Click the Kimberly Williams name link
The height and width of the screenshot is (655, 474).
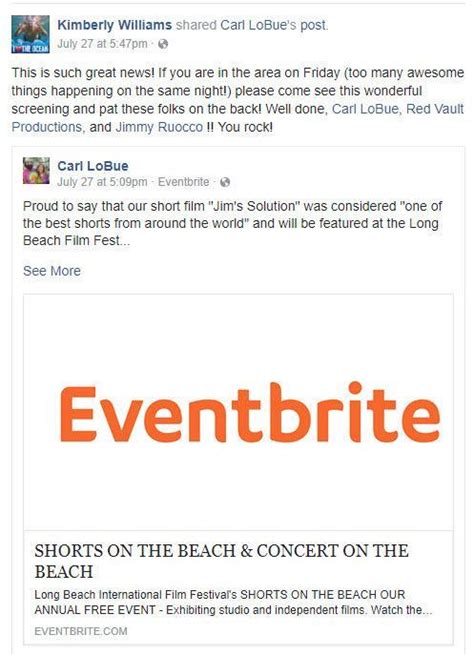(x=114, y=25)
